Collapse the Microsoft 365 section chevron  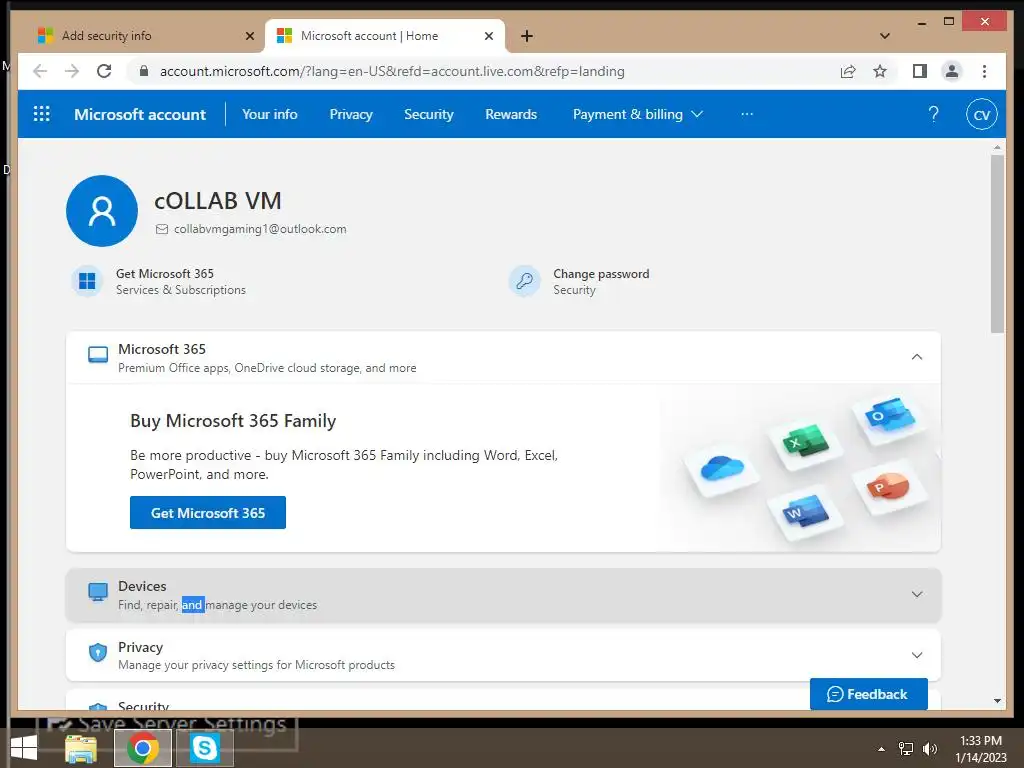tap(917, 357)
